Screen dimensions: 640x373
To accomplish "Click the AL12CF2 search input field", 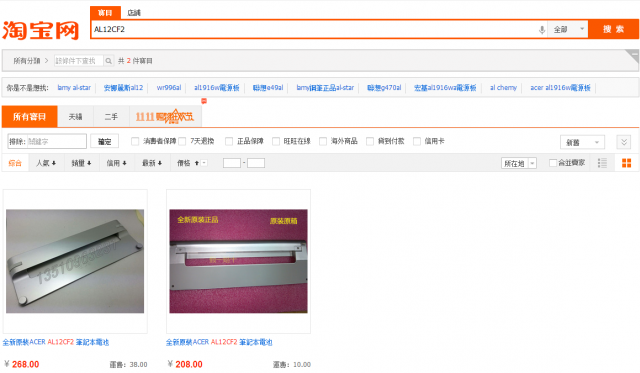I will point(314,29).
